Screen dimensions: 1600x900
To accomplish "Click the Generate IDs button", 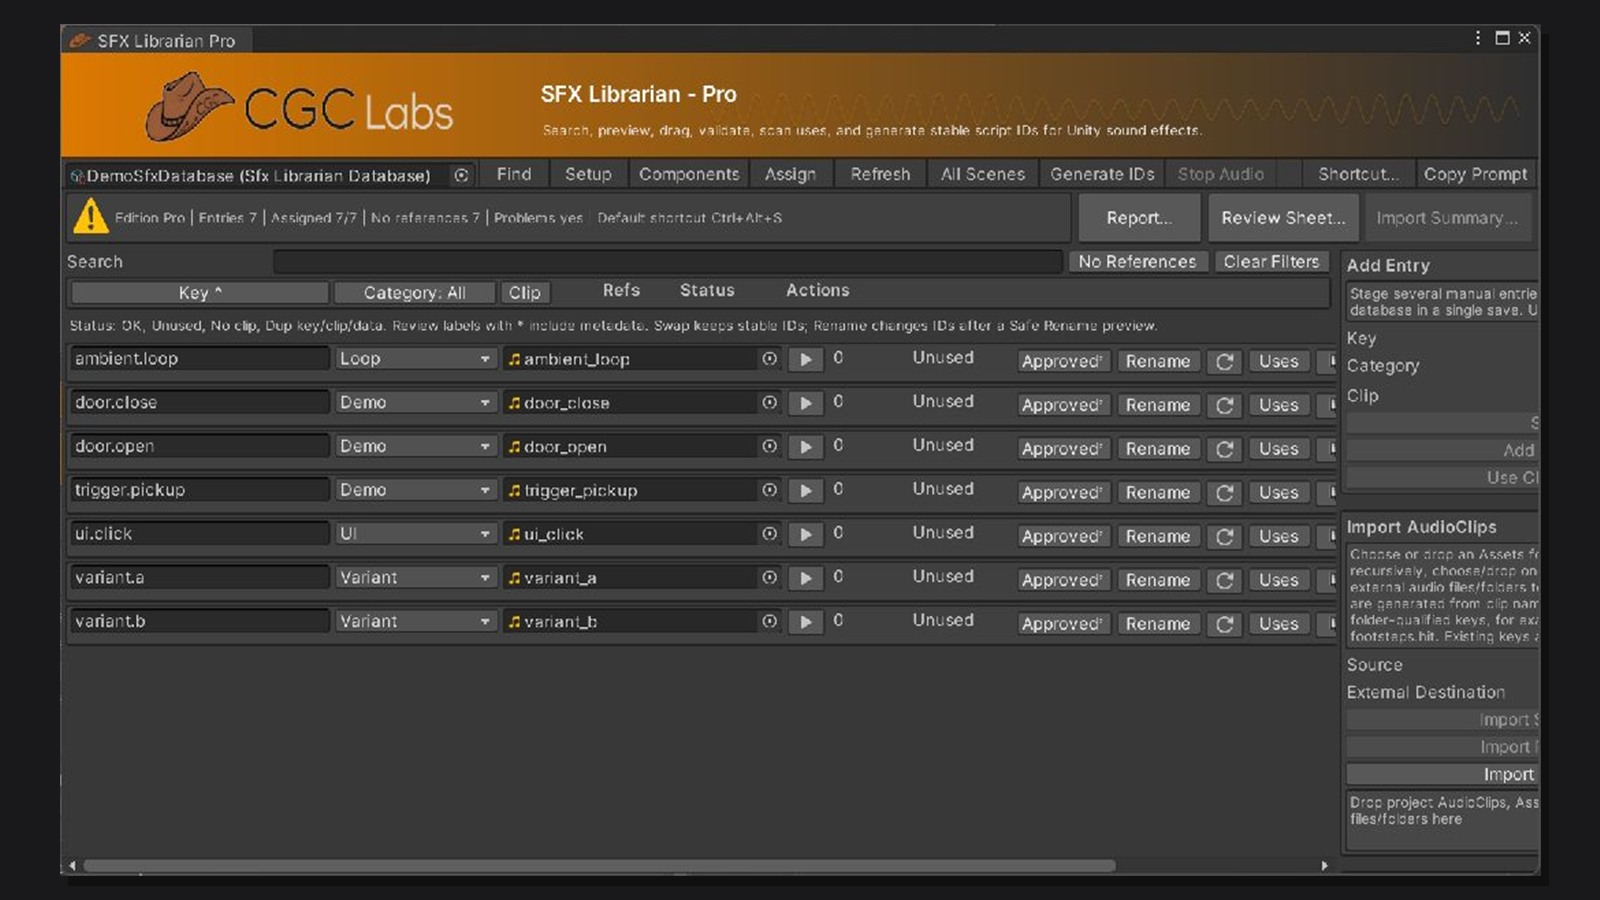I will tap(1102, 174).
